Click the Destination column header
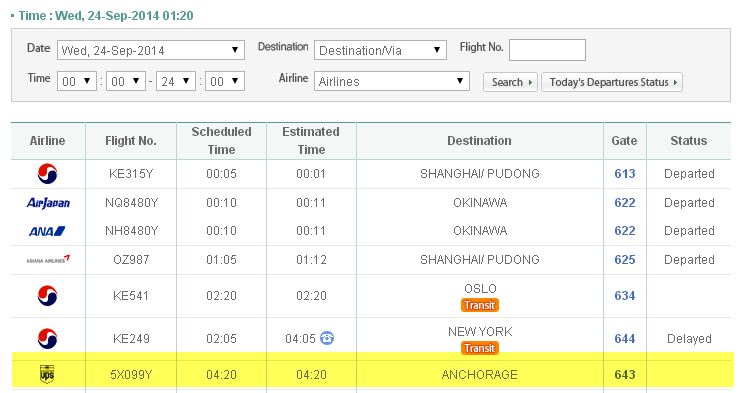Screen dimensions: 746x393 pos(480,141)
